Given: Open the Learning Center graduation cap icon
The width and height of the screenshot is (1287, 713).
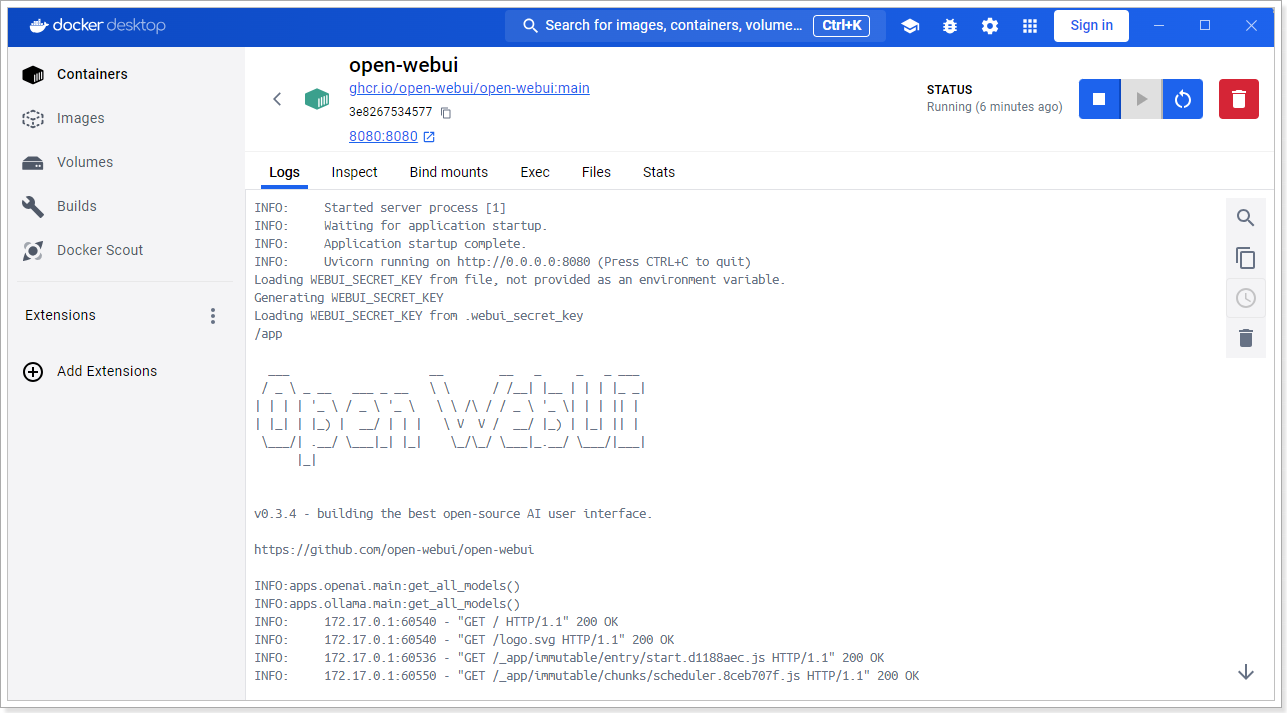Looking at the screenshot, I should [x=910, y=26].
